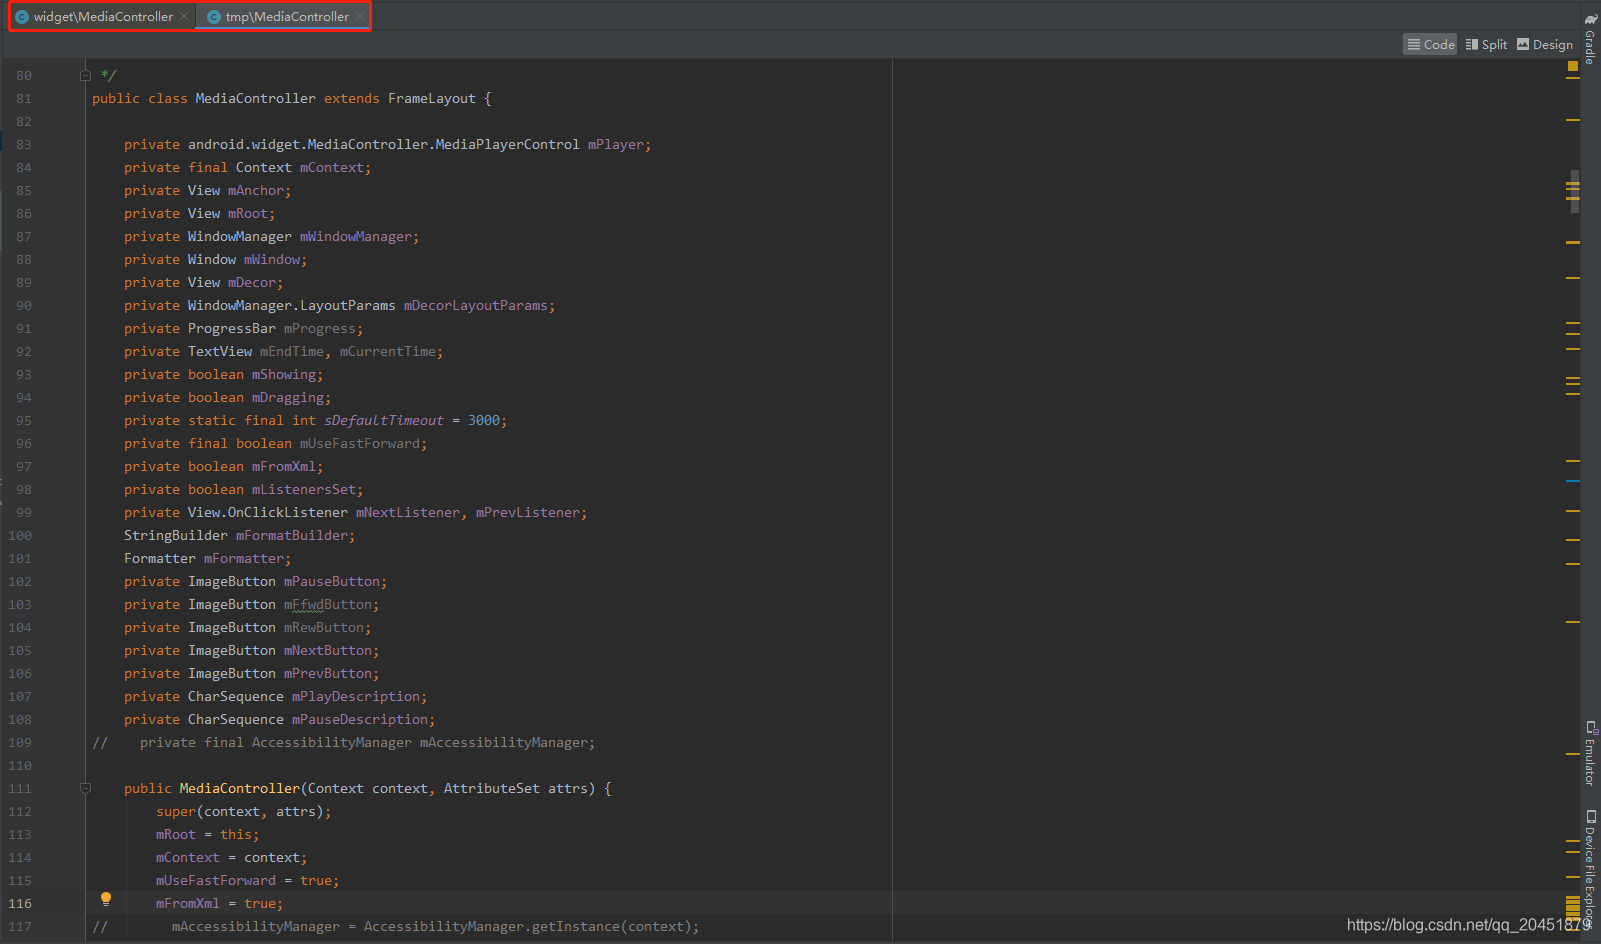Click 'mPrevListener' on line 99
The height and width of the screenshot is (944, 1601).
(527, 512)
